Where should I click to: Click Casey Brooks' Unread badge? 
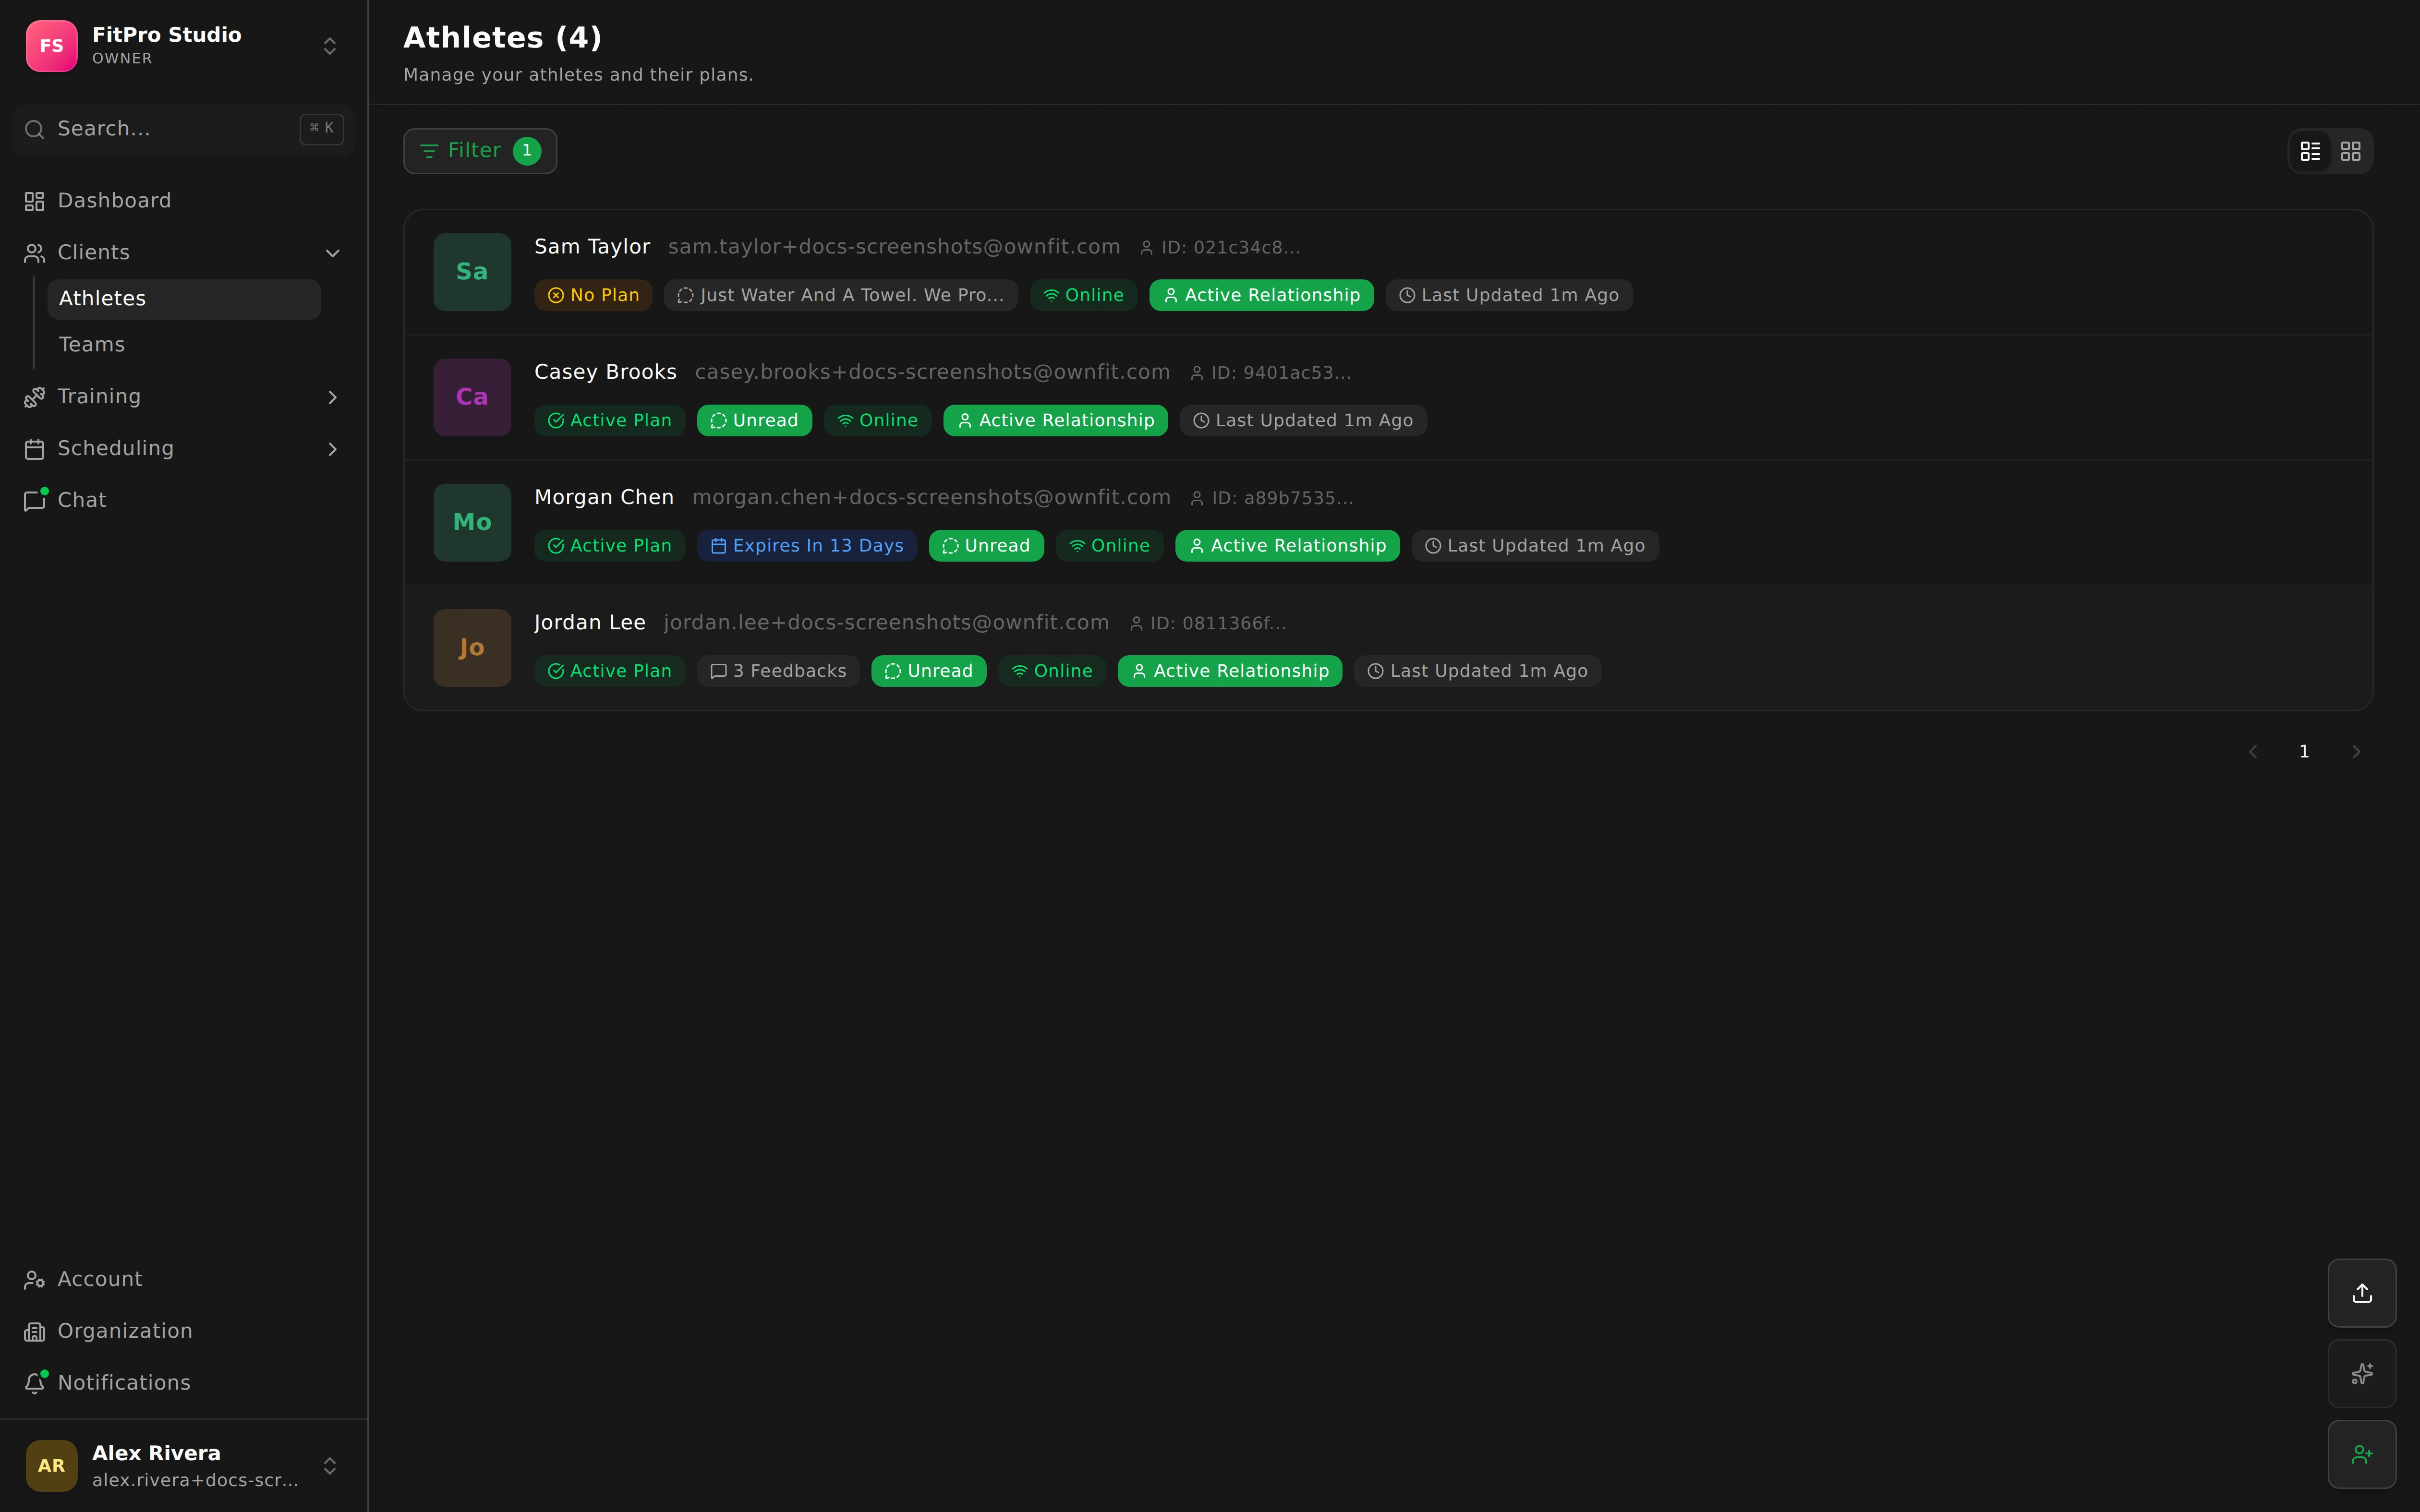754,421
